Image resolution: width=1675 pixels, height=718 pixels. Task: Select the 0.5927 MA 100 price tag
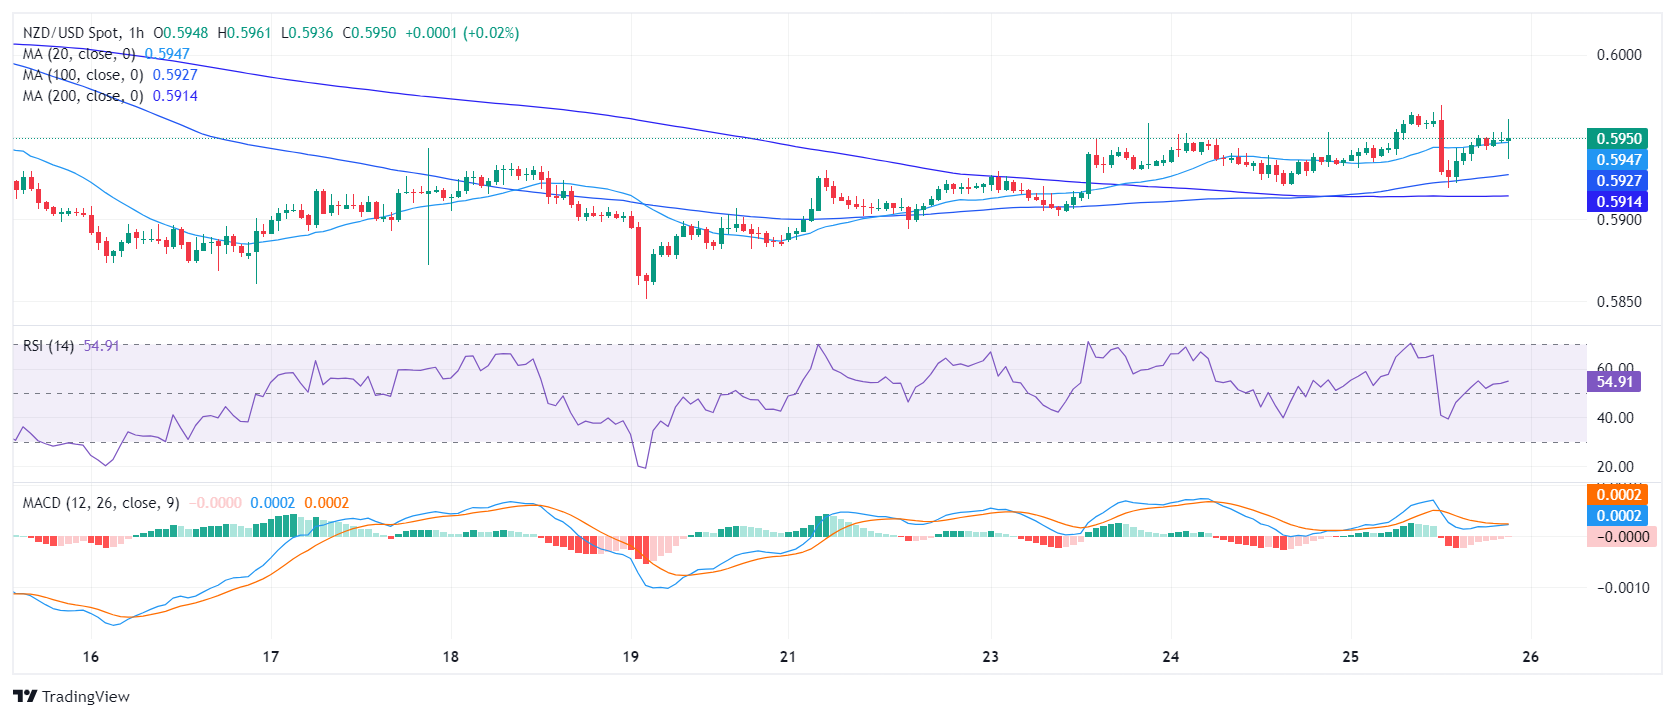pos(1618,181)
